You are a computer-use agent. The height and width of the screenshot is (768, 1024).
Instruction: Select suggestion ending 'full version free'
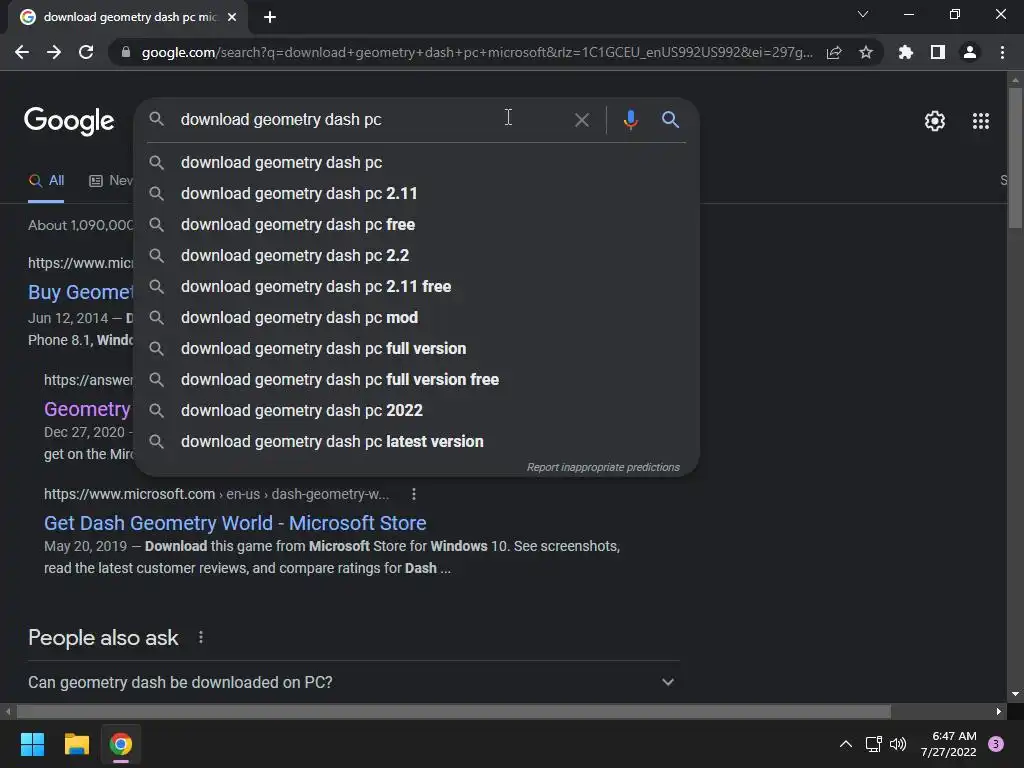click(x=417, y=379)
